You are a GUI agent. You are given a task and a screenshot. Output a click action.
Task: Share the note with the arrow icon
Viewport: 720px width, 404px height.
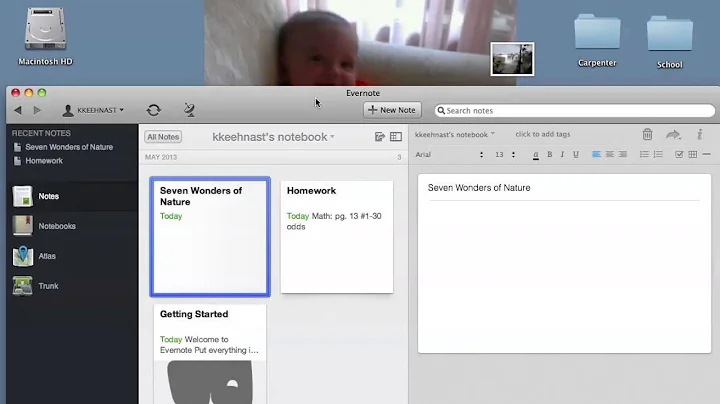673,134
